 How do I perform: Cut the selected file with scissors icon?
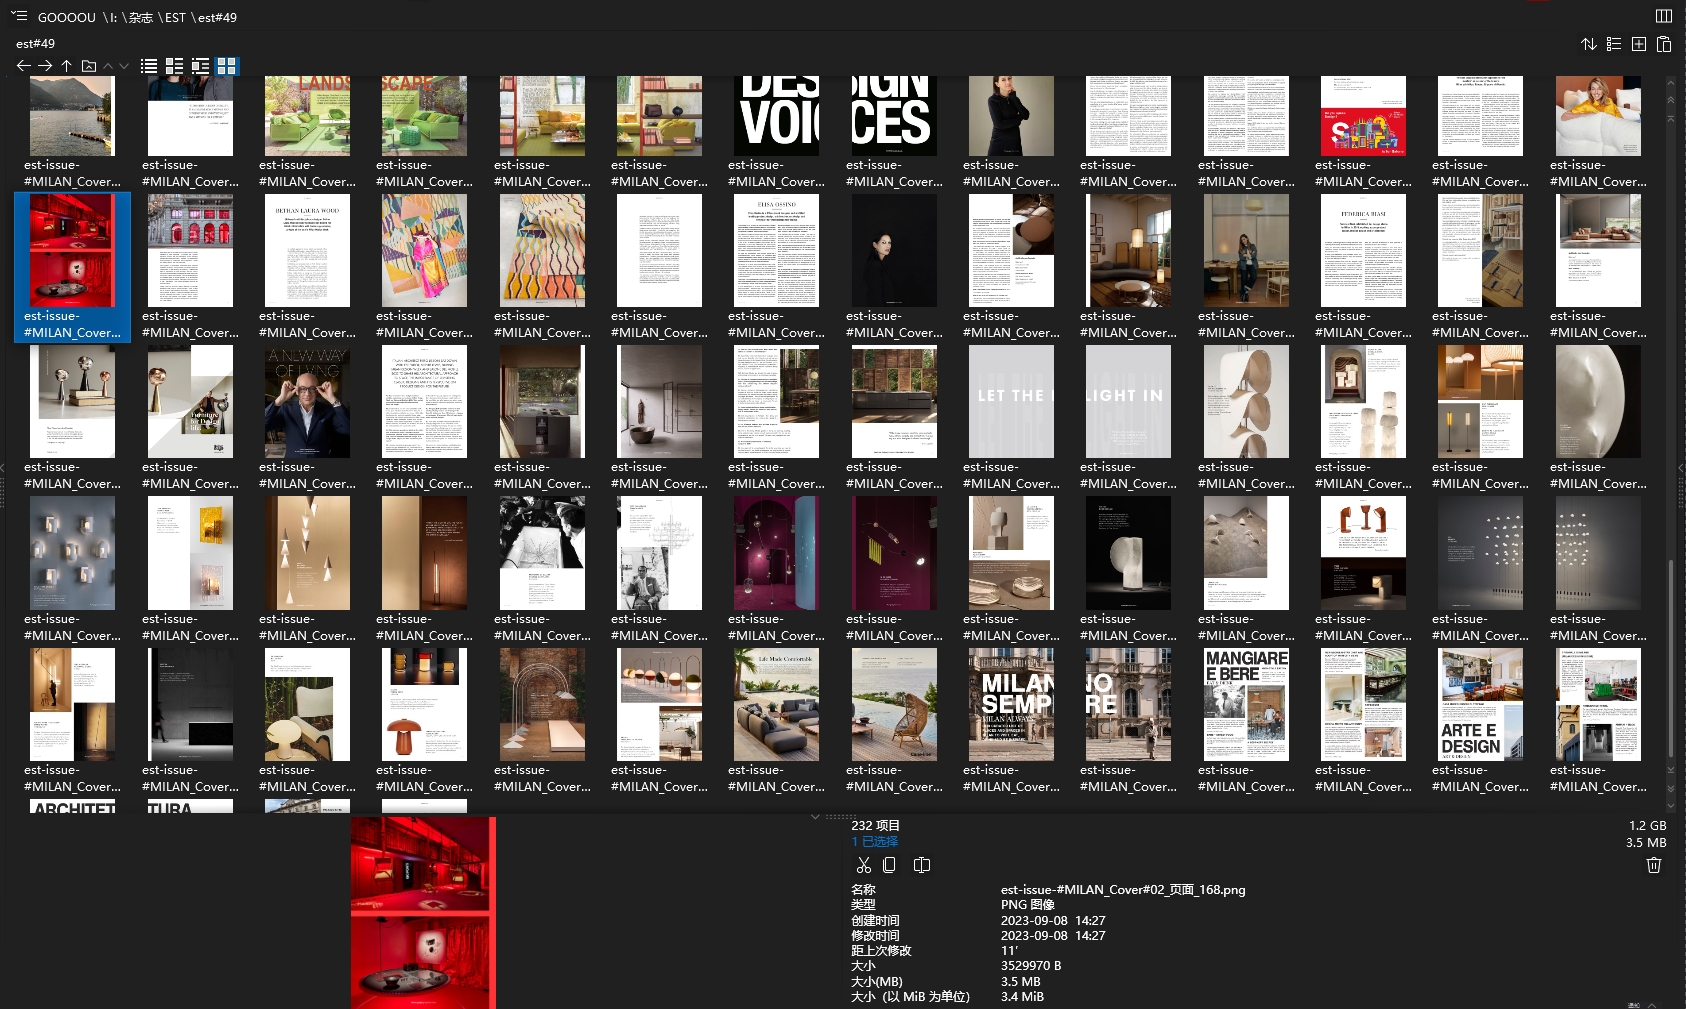click(864, 865)
